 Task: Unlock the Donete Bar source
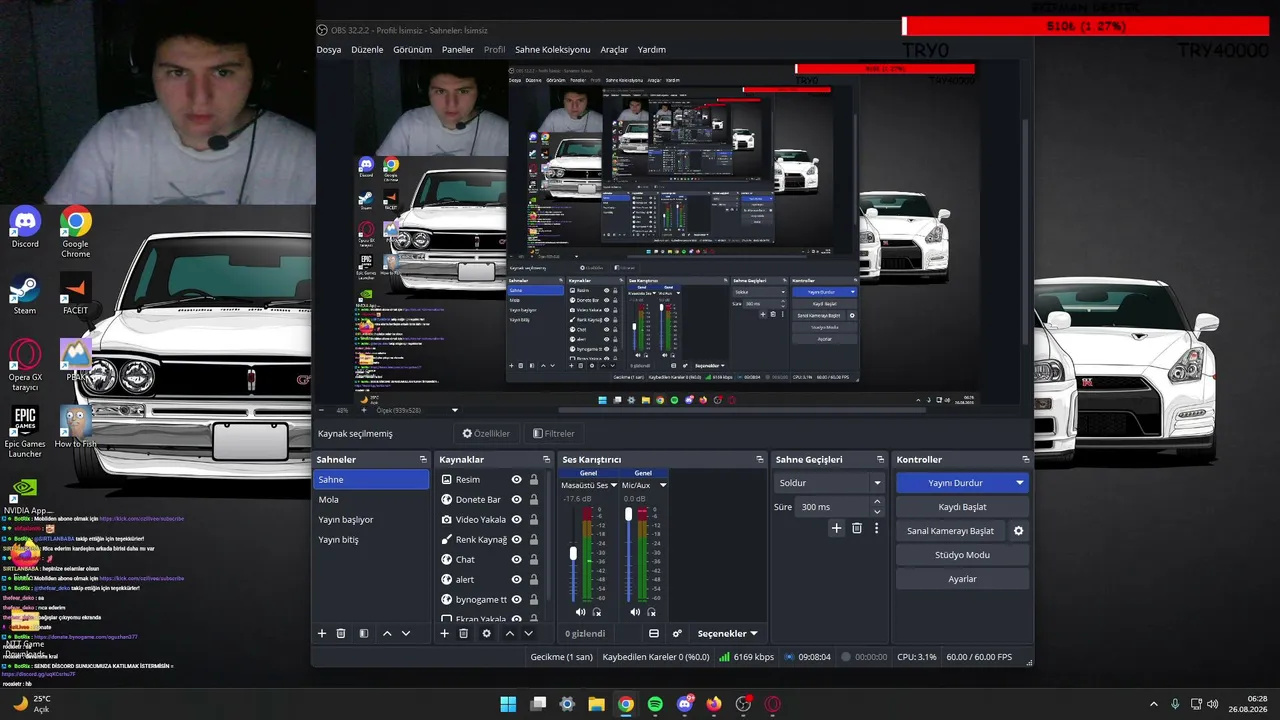pyautogui.click(x=534, y=500)
